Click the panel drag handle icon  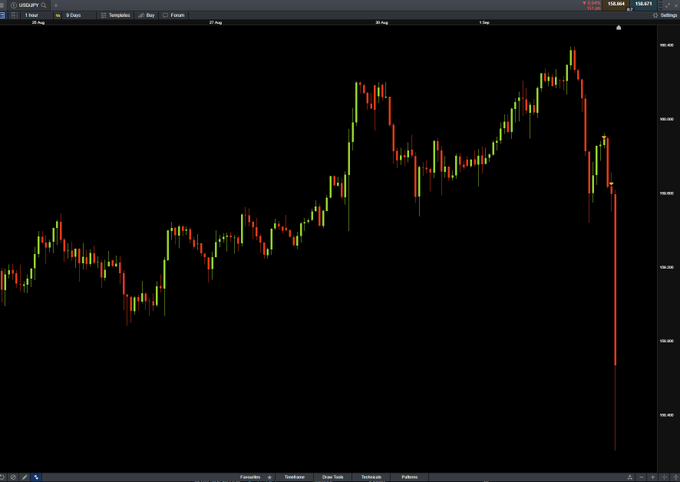coord(660,5)
